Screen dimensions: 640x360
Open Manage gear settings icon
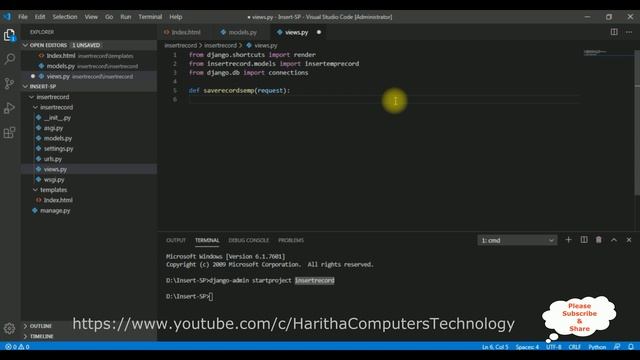9,328
